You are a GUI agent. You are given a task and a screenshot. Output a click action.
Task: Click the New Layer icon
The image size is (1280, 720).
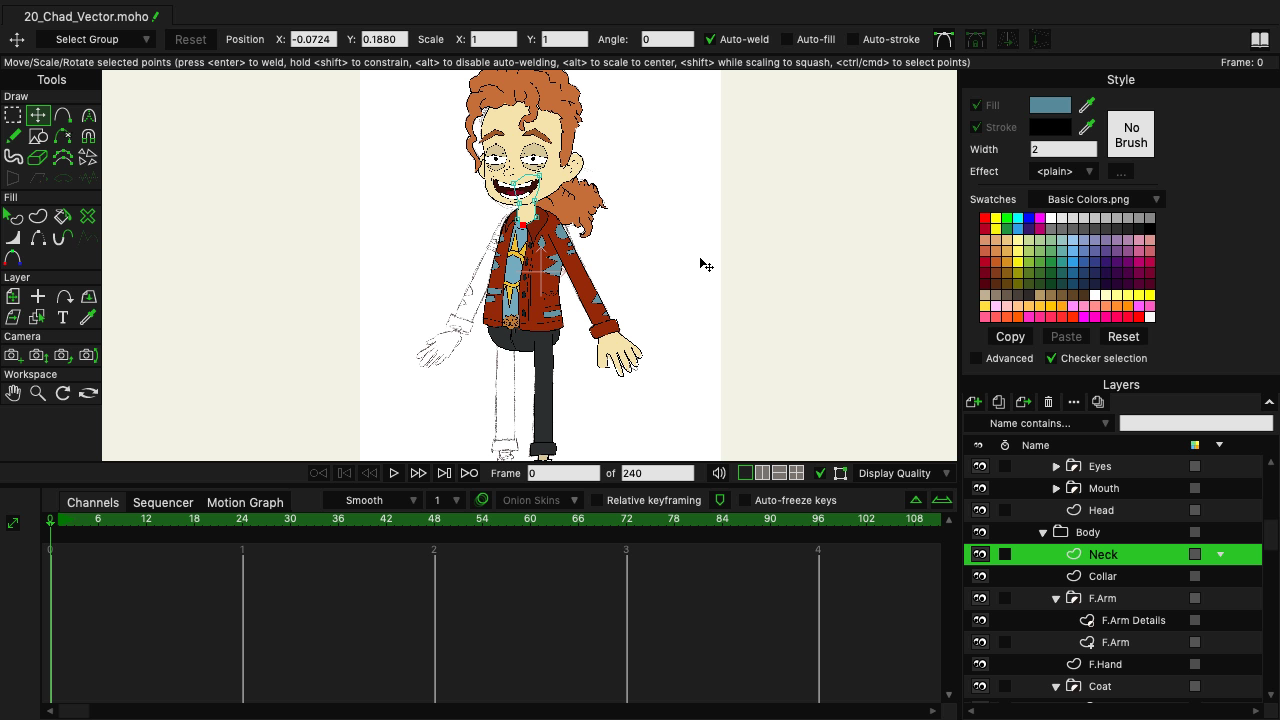(x=974, y=402)
